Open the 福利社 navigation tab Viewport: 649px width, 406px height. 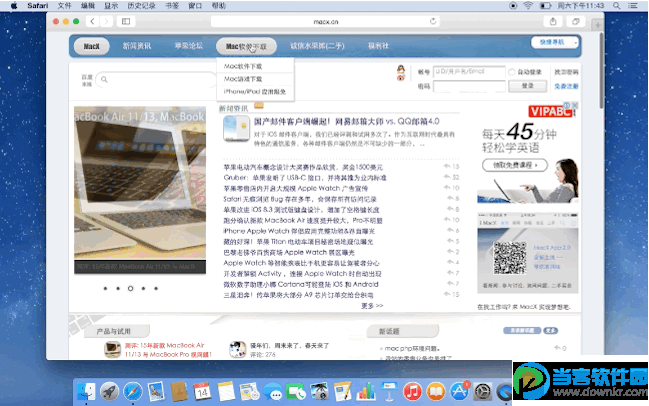(x=378, y=46)
